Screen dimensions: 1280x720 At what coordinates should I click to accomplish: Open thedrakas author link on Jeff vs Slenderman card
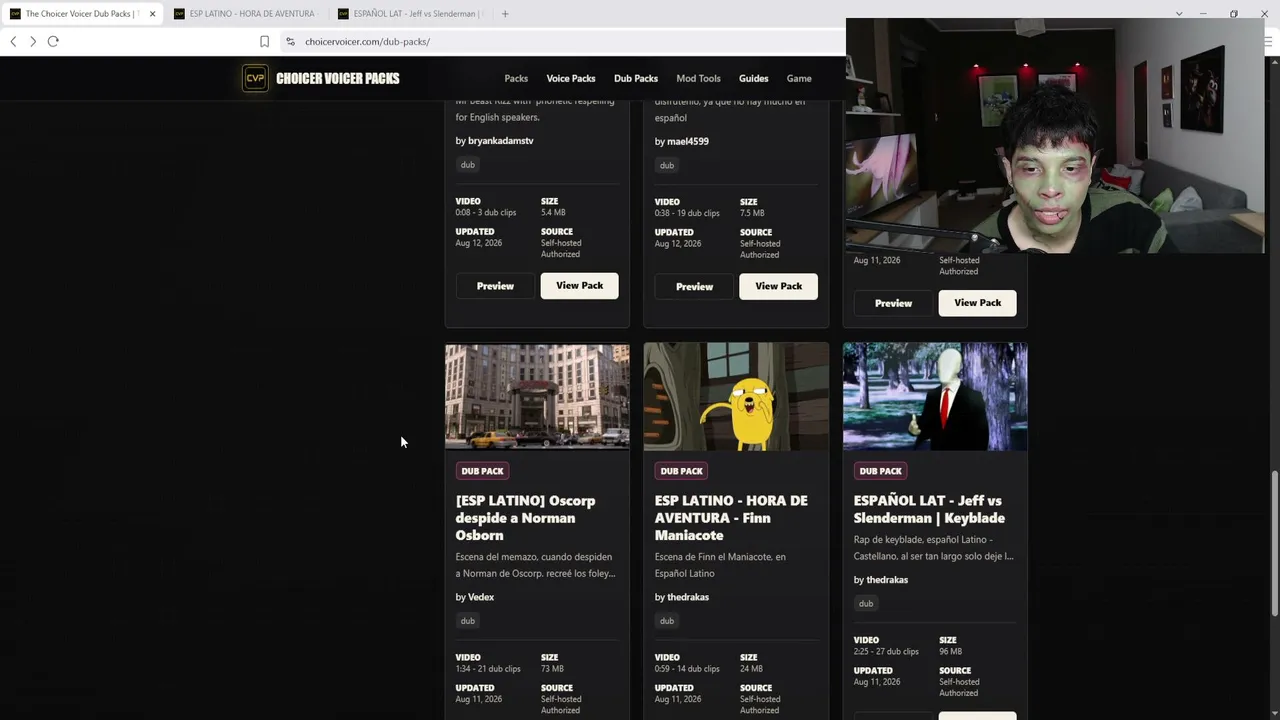[x=887, y=580]
